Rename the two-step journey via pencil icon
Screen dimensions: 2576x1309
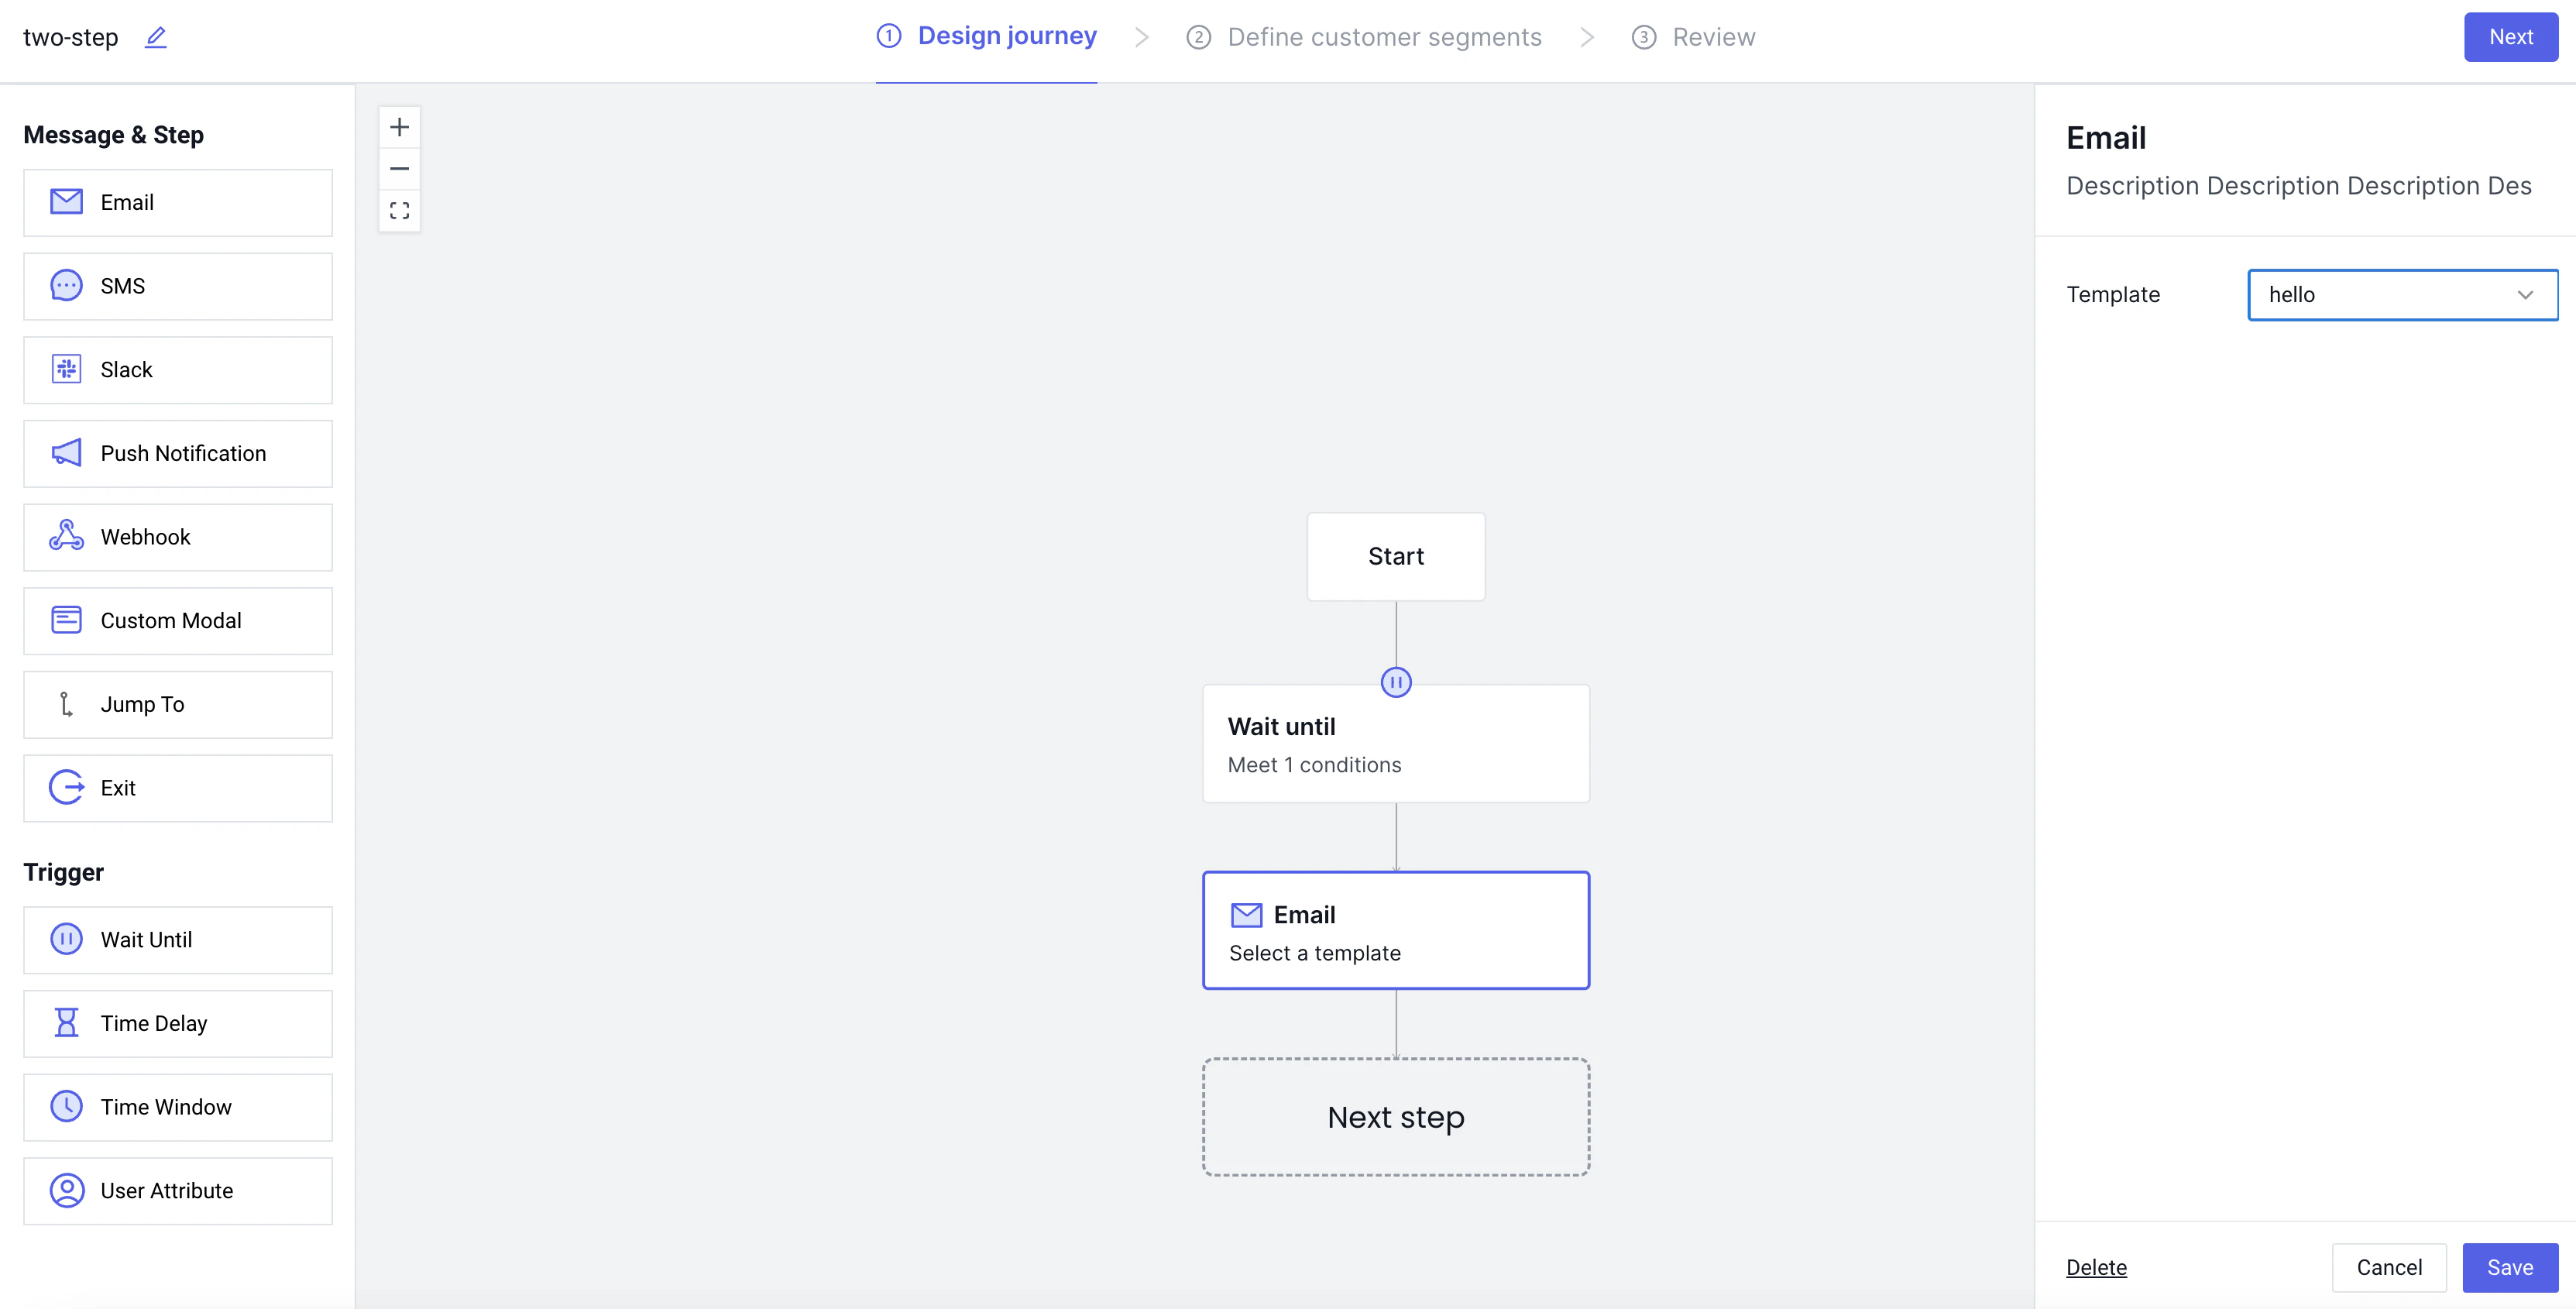coord(155,37)
